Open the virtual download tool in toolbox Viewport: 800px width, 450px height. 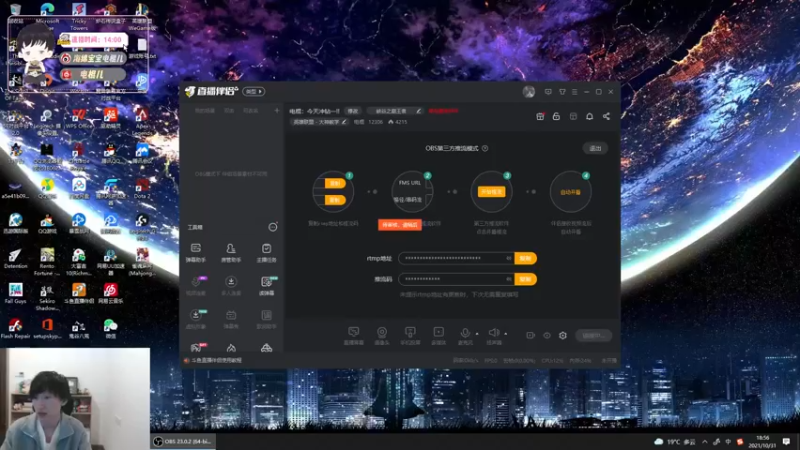coord(196,319)
